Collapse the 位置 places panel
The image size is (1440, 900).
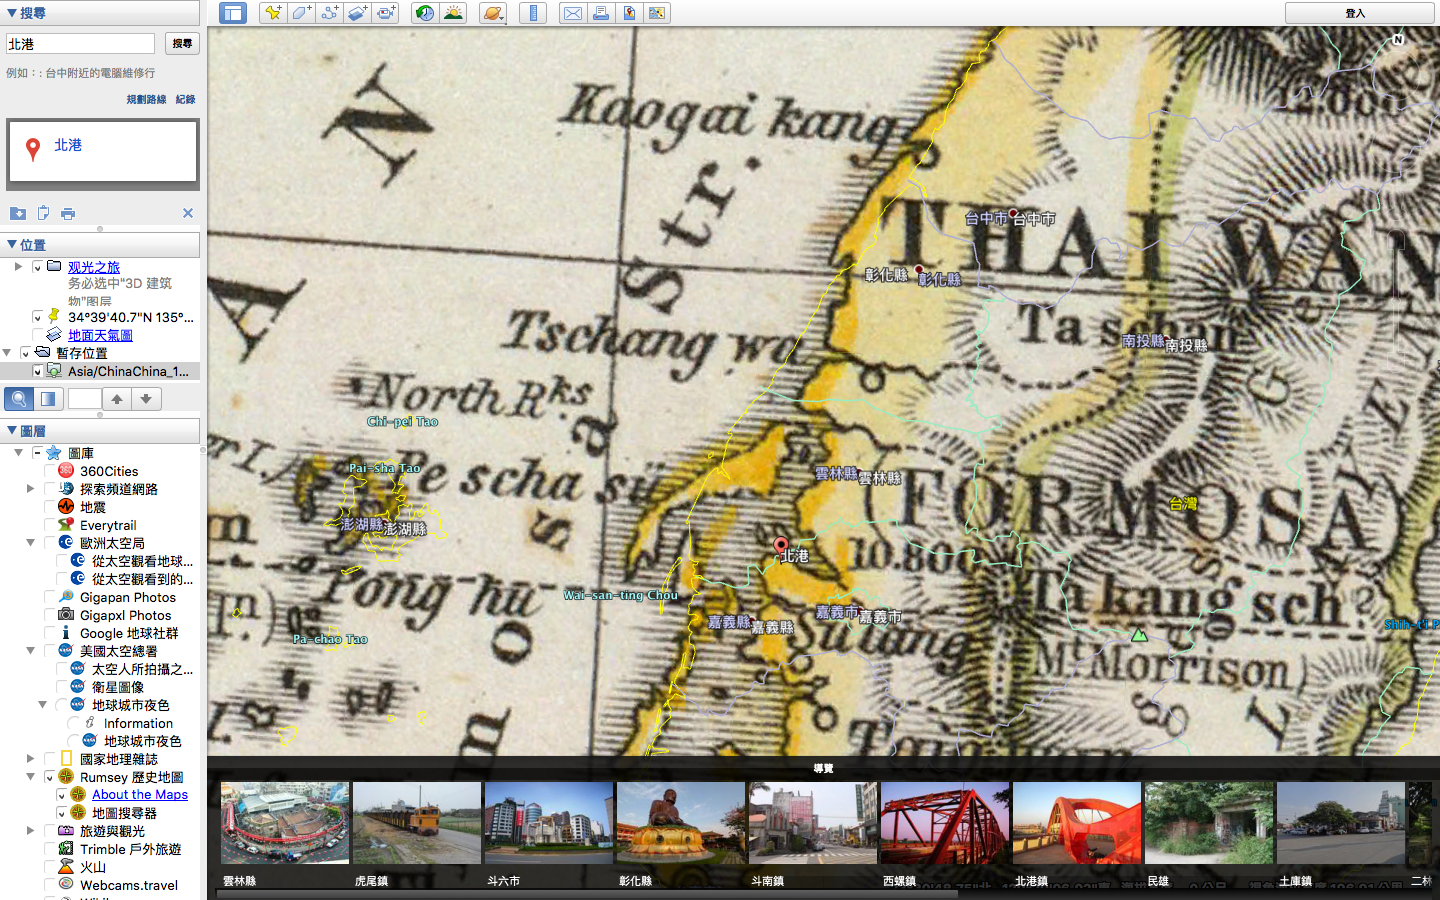[12, 244]
